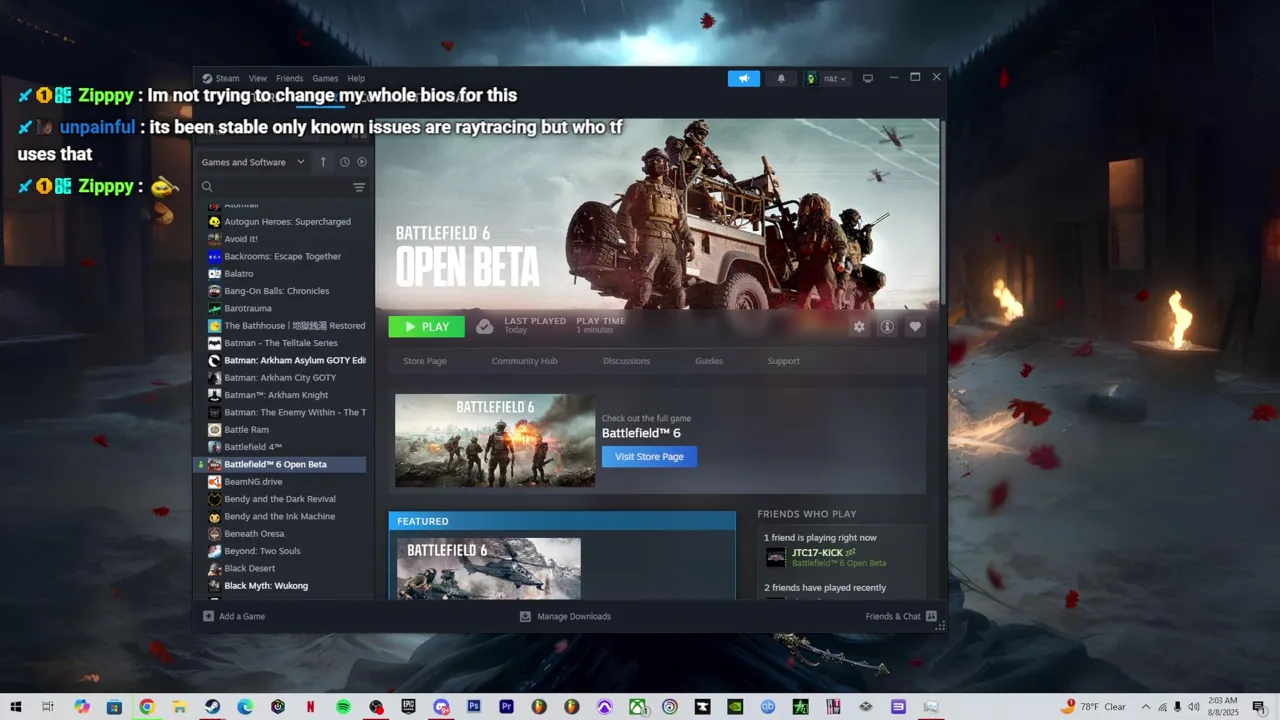The width and height of the screenshot is (1280, 720).
Task: Click the green PLAY button
Action: (x=426, y=327)
